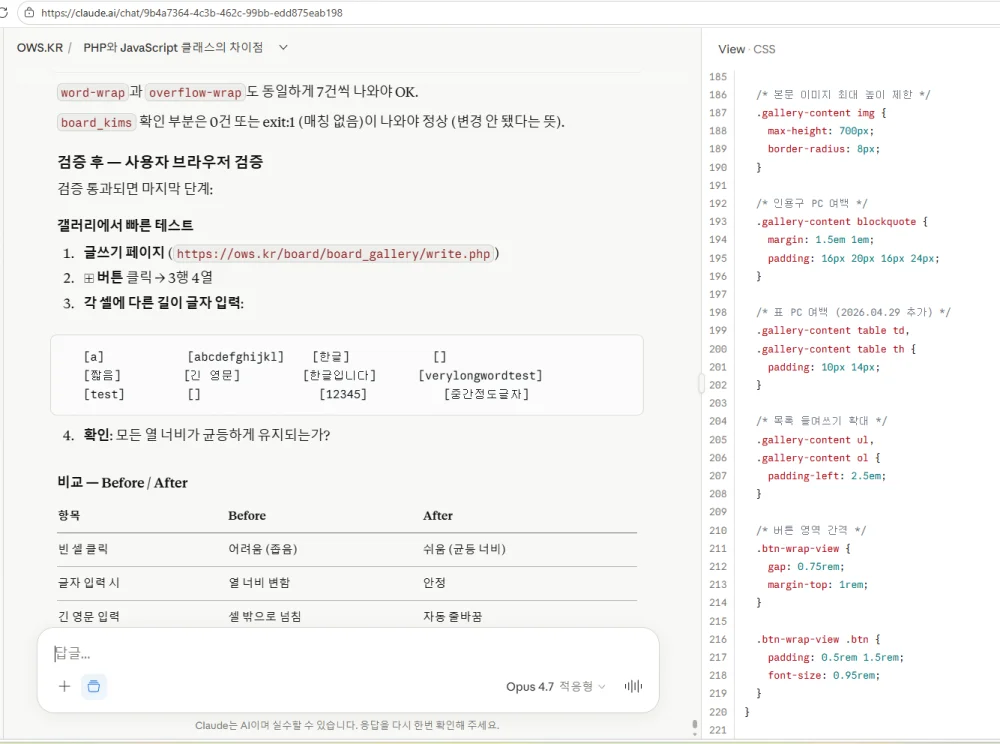Open the model selector Opus 4.7 적응형
1000x744 pixels.
point(555,687)
